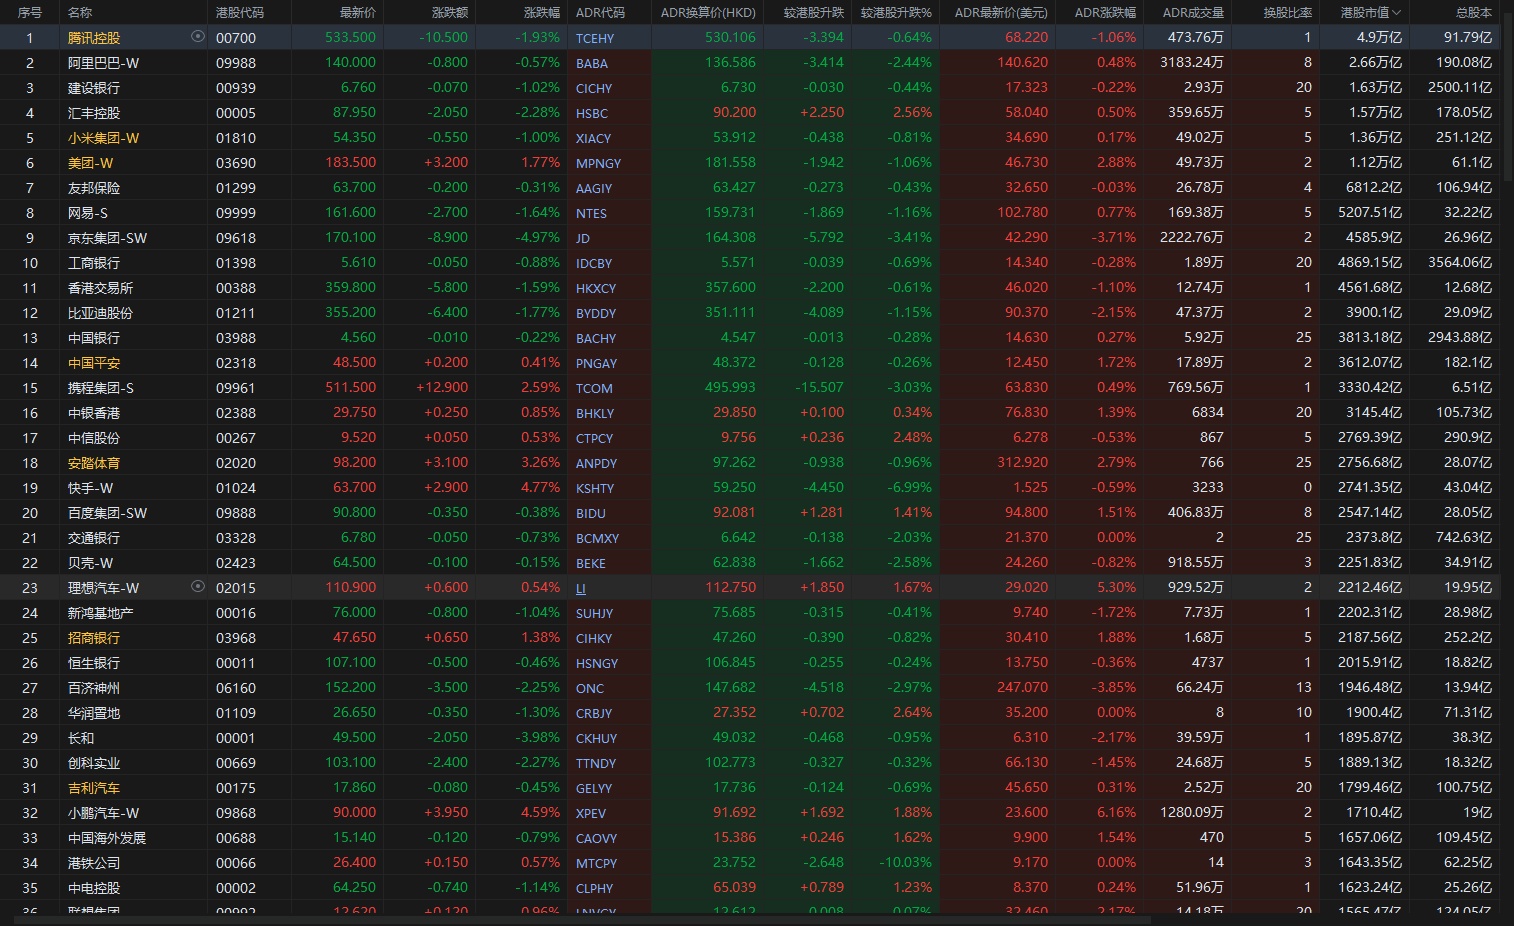Sort by 最新价 column header
This screenshot has height=926, width=1514.
click(x=357, y=13)
